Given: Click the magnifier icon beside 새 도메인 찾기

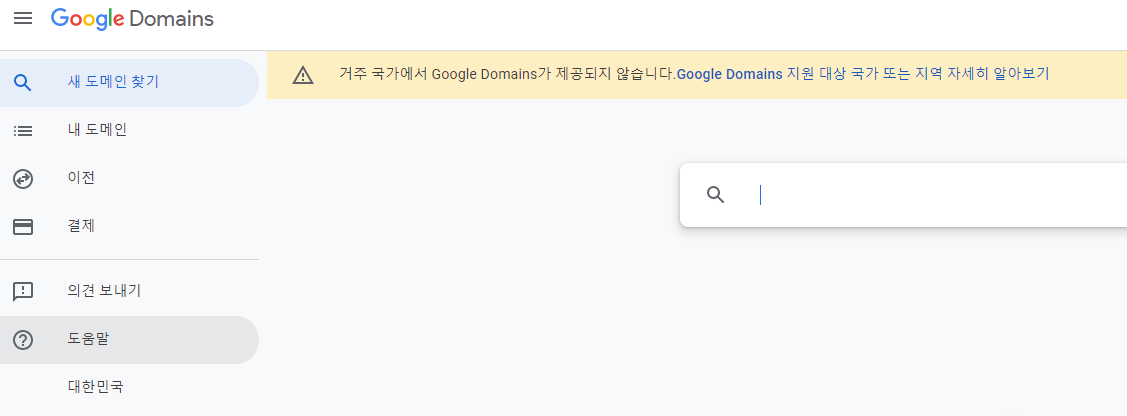Looking at the screenshot, I should [x=23, y=83].
